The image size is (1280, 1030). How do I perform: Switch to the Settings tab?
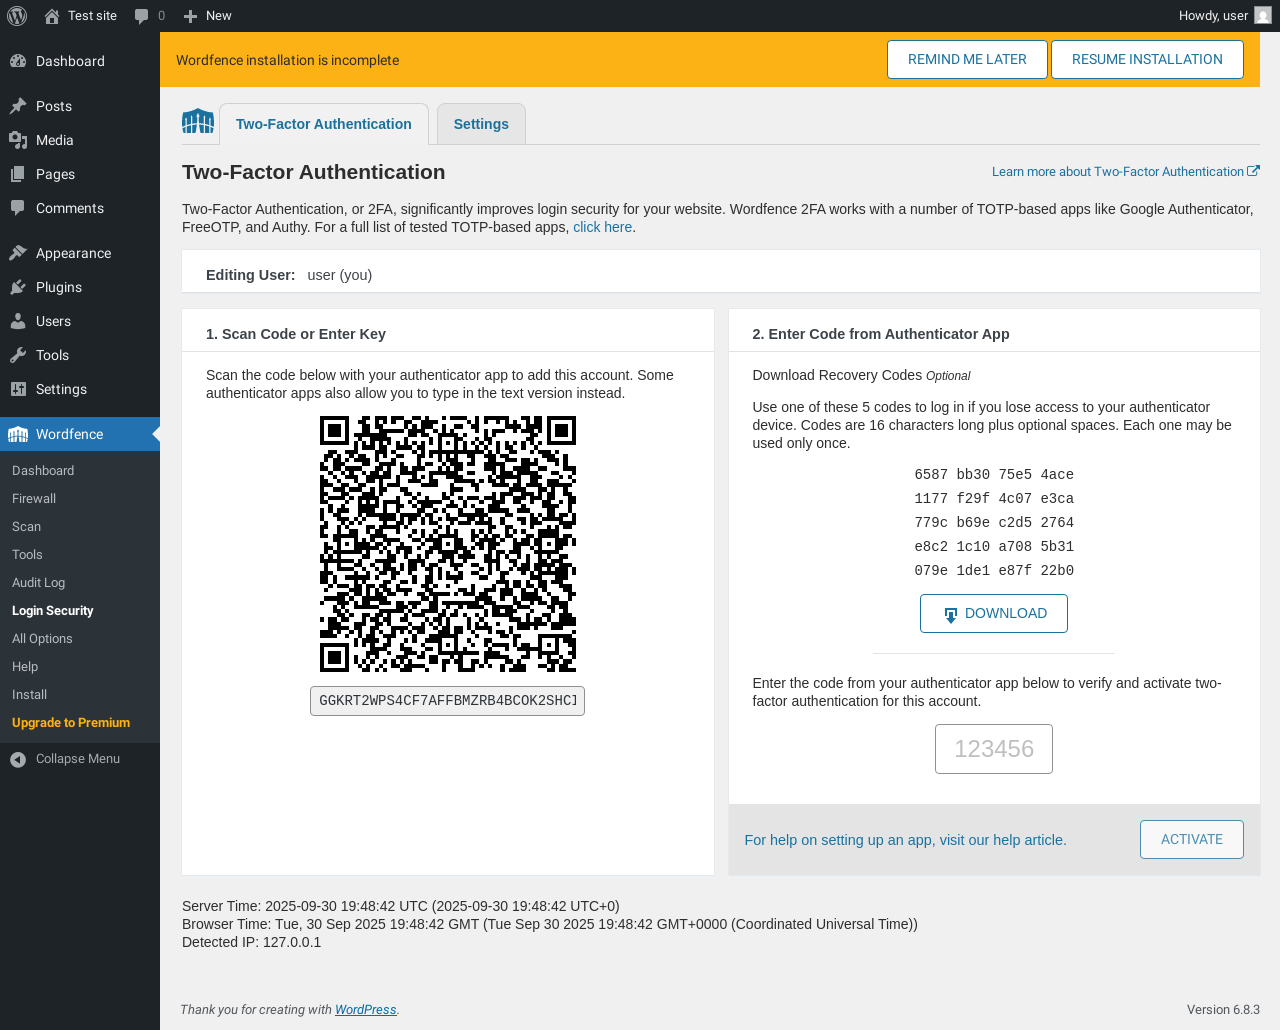point(481,124)
